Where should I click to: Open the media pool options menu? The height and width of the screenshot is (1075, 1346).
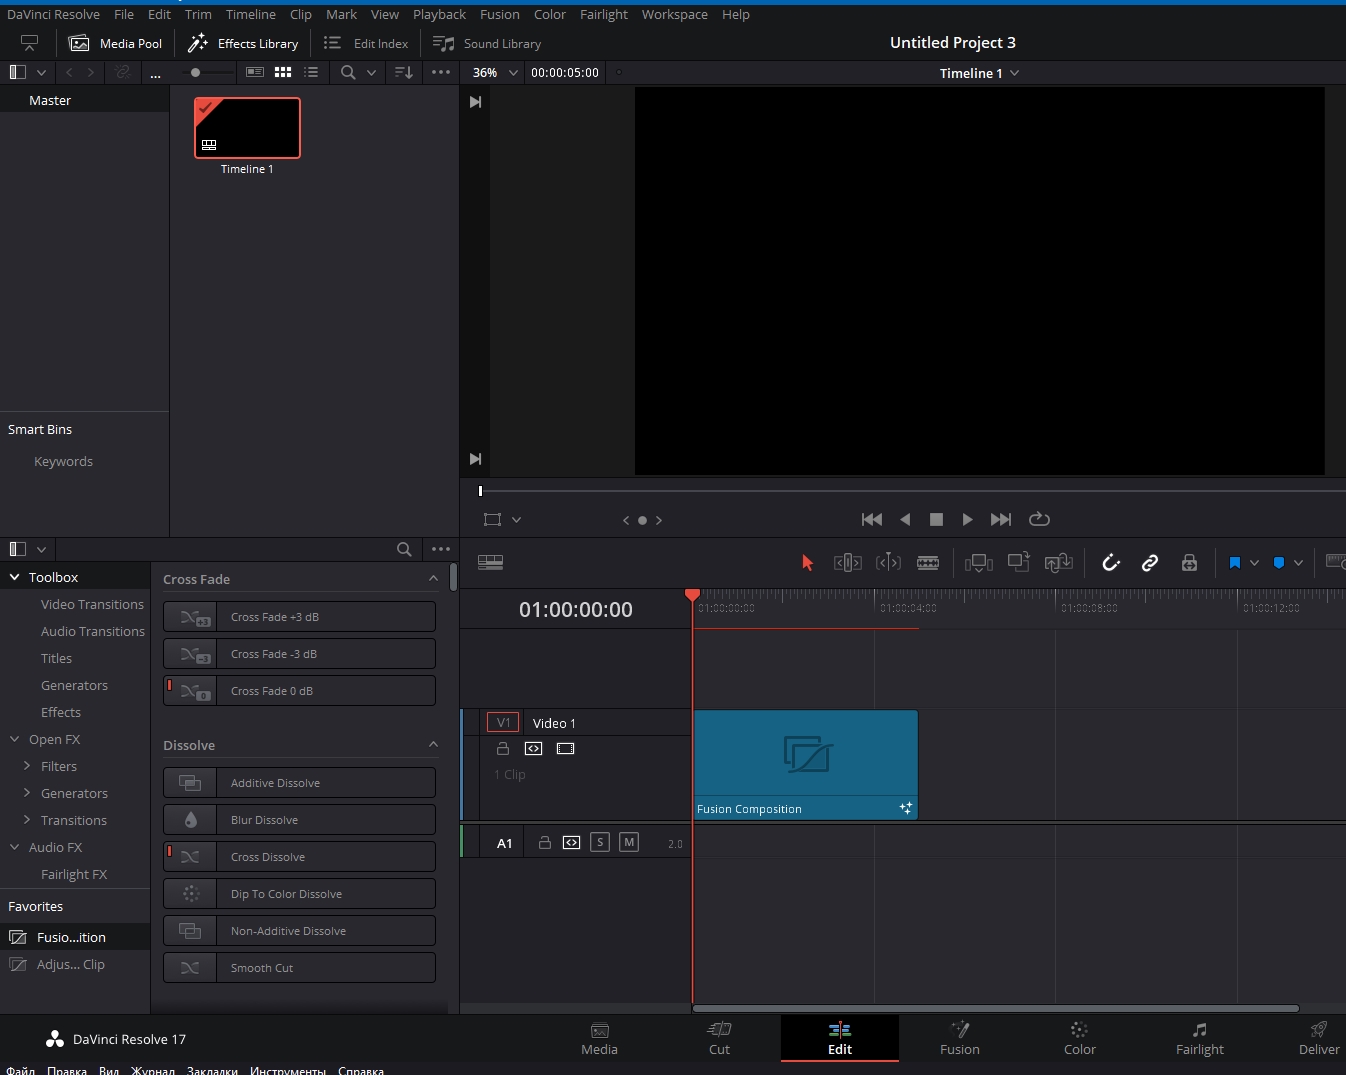click(441, 72)
